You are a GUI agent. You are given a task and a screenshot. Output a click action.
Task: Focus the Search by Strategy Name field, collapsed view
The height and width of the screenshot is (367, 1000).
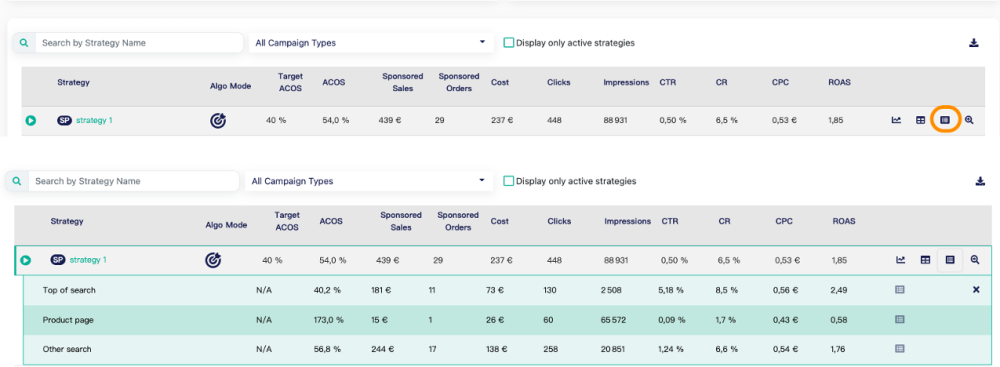click(139, 43)
